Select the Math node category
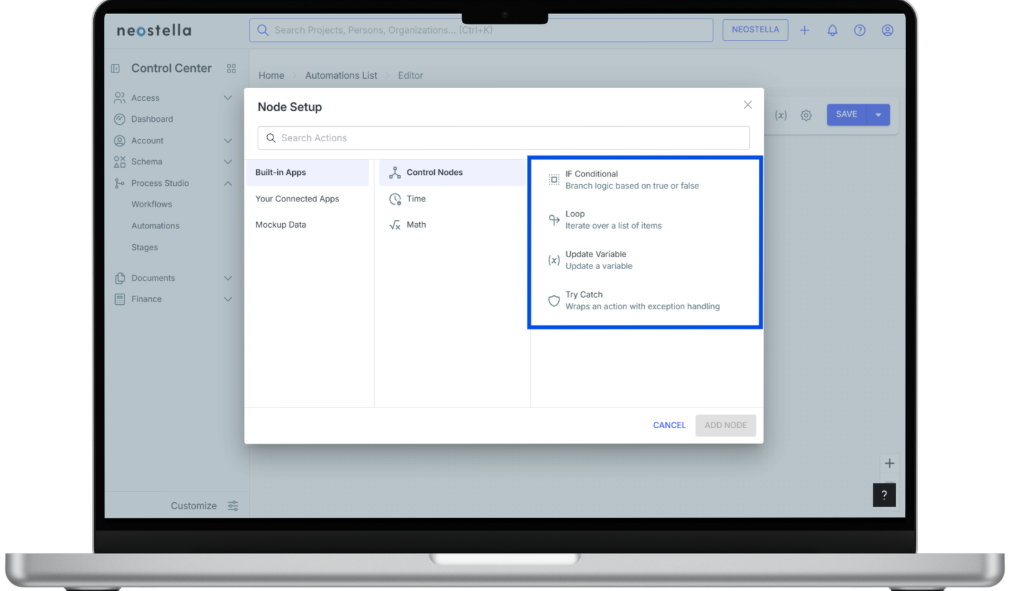 tap(415, 225)
